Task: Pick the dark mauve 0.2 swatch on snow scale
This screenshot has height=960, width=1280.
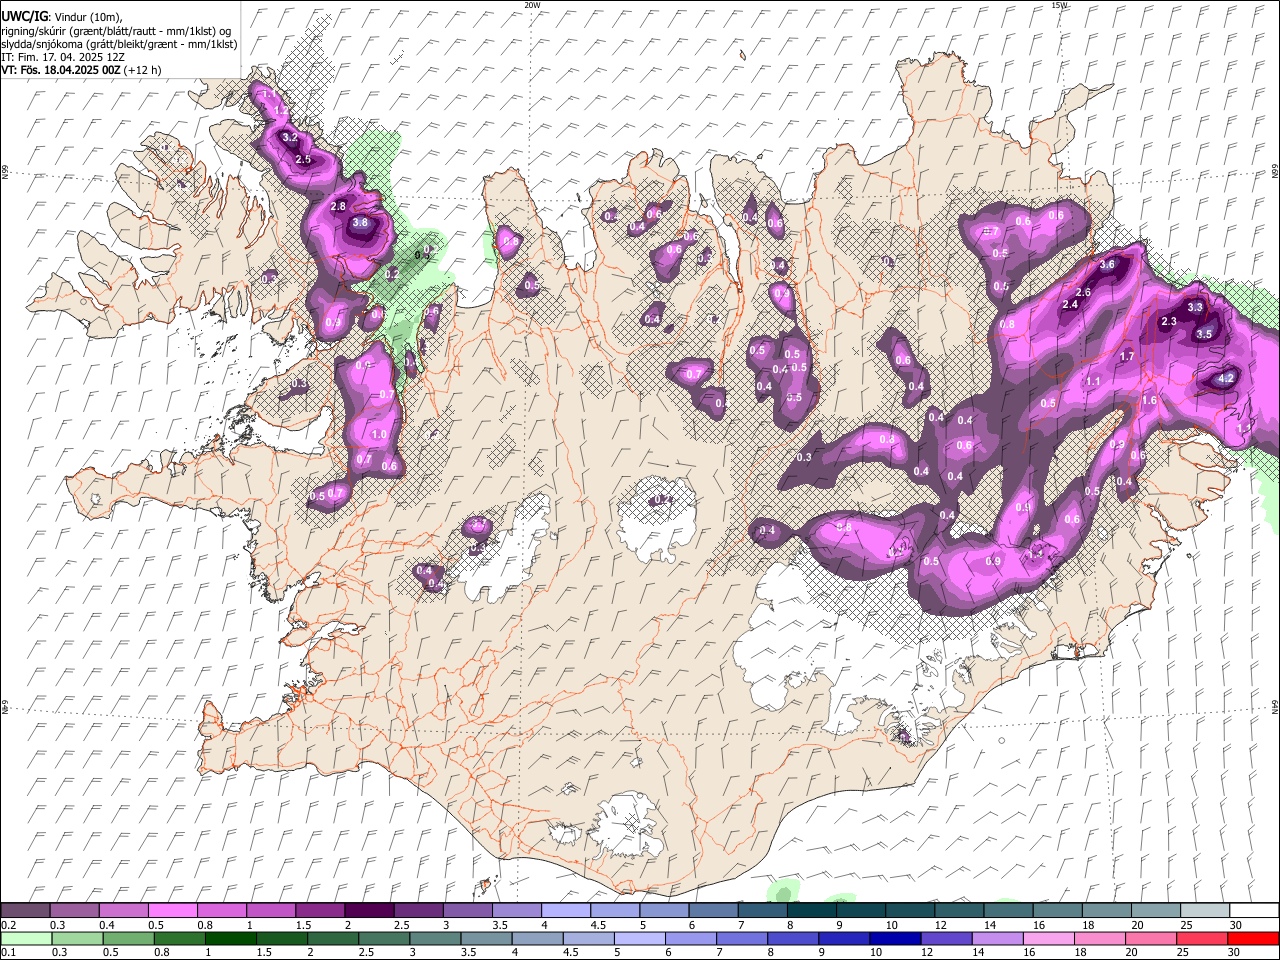Action: click(x=25, y=911)
